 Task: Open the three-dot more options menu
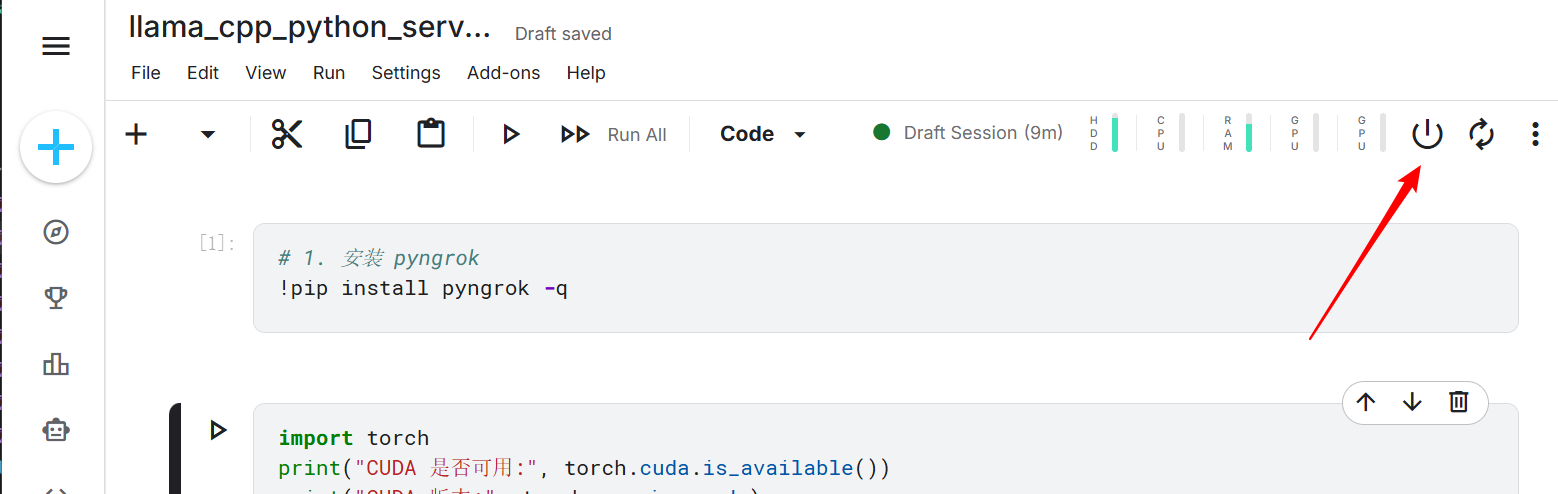(x=1535, y=134)
